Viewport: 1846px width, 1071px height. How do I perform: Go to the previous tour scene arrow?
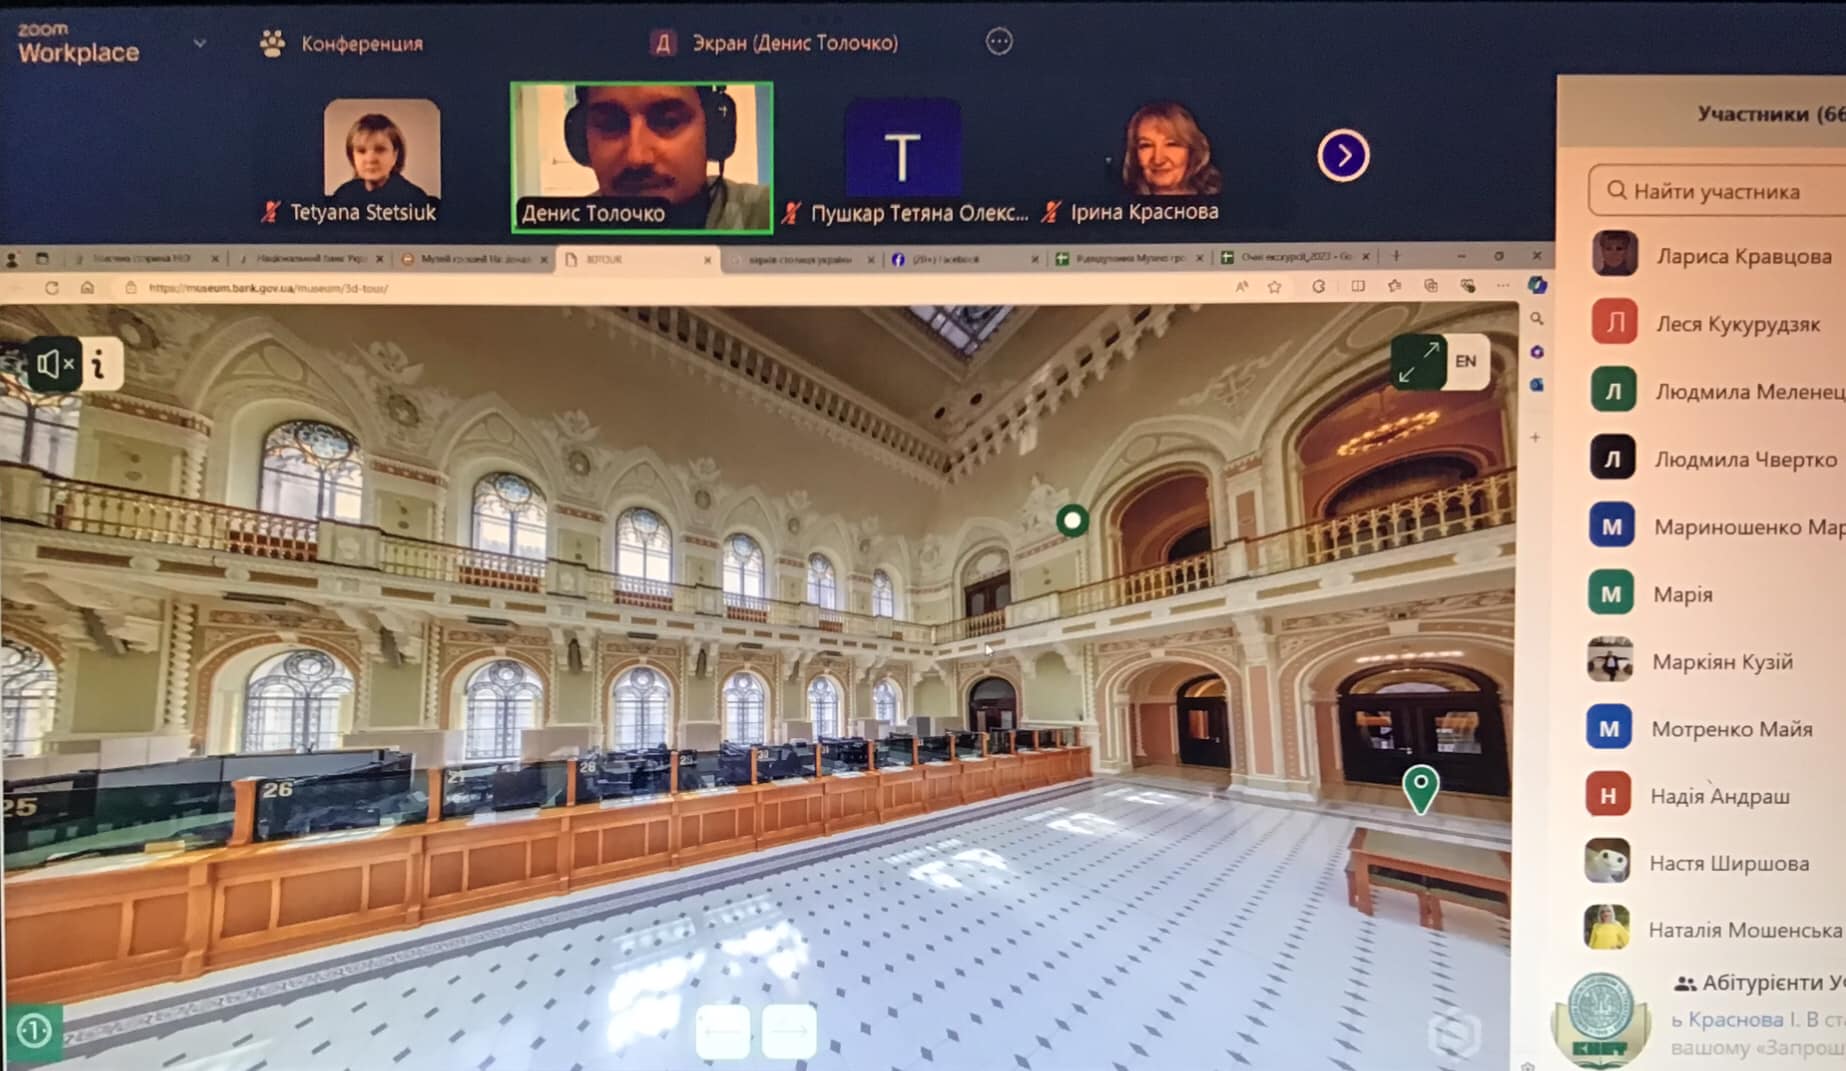pos(722,1030)
